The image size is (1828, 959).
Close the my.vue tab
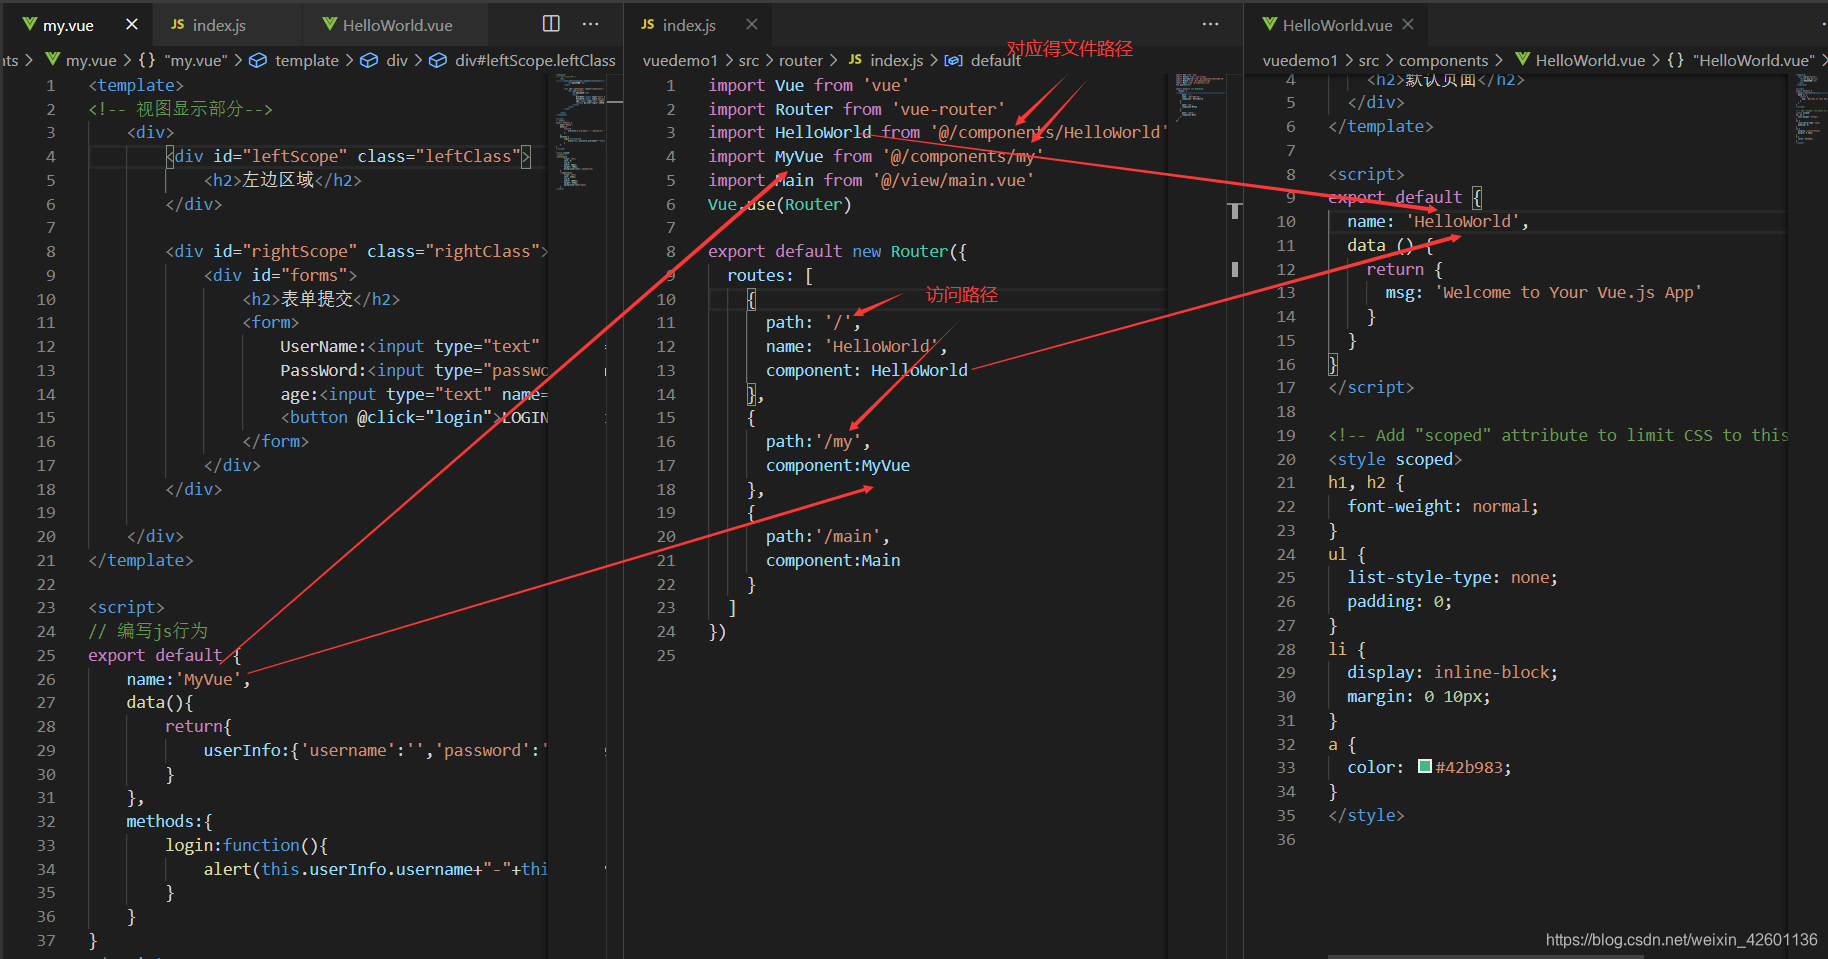(x=132, y=24)
